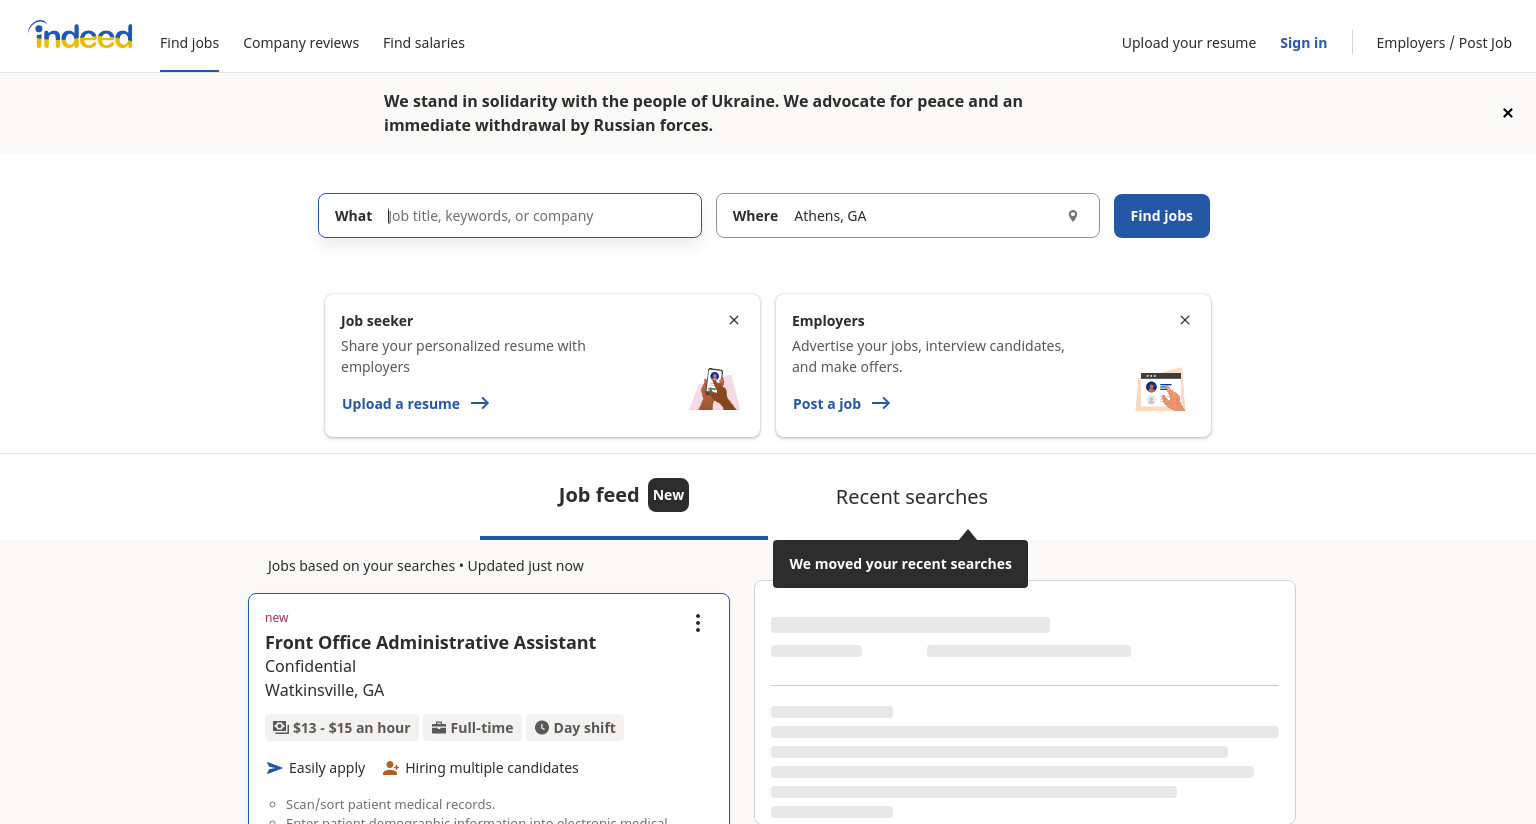Click the Watkinsville, GA location text
Screen dimensions: 1536x824
tap(324, 690)
